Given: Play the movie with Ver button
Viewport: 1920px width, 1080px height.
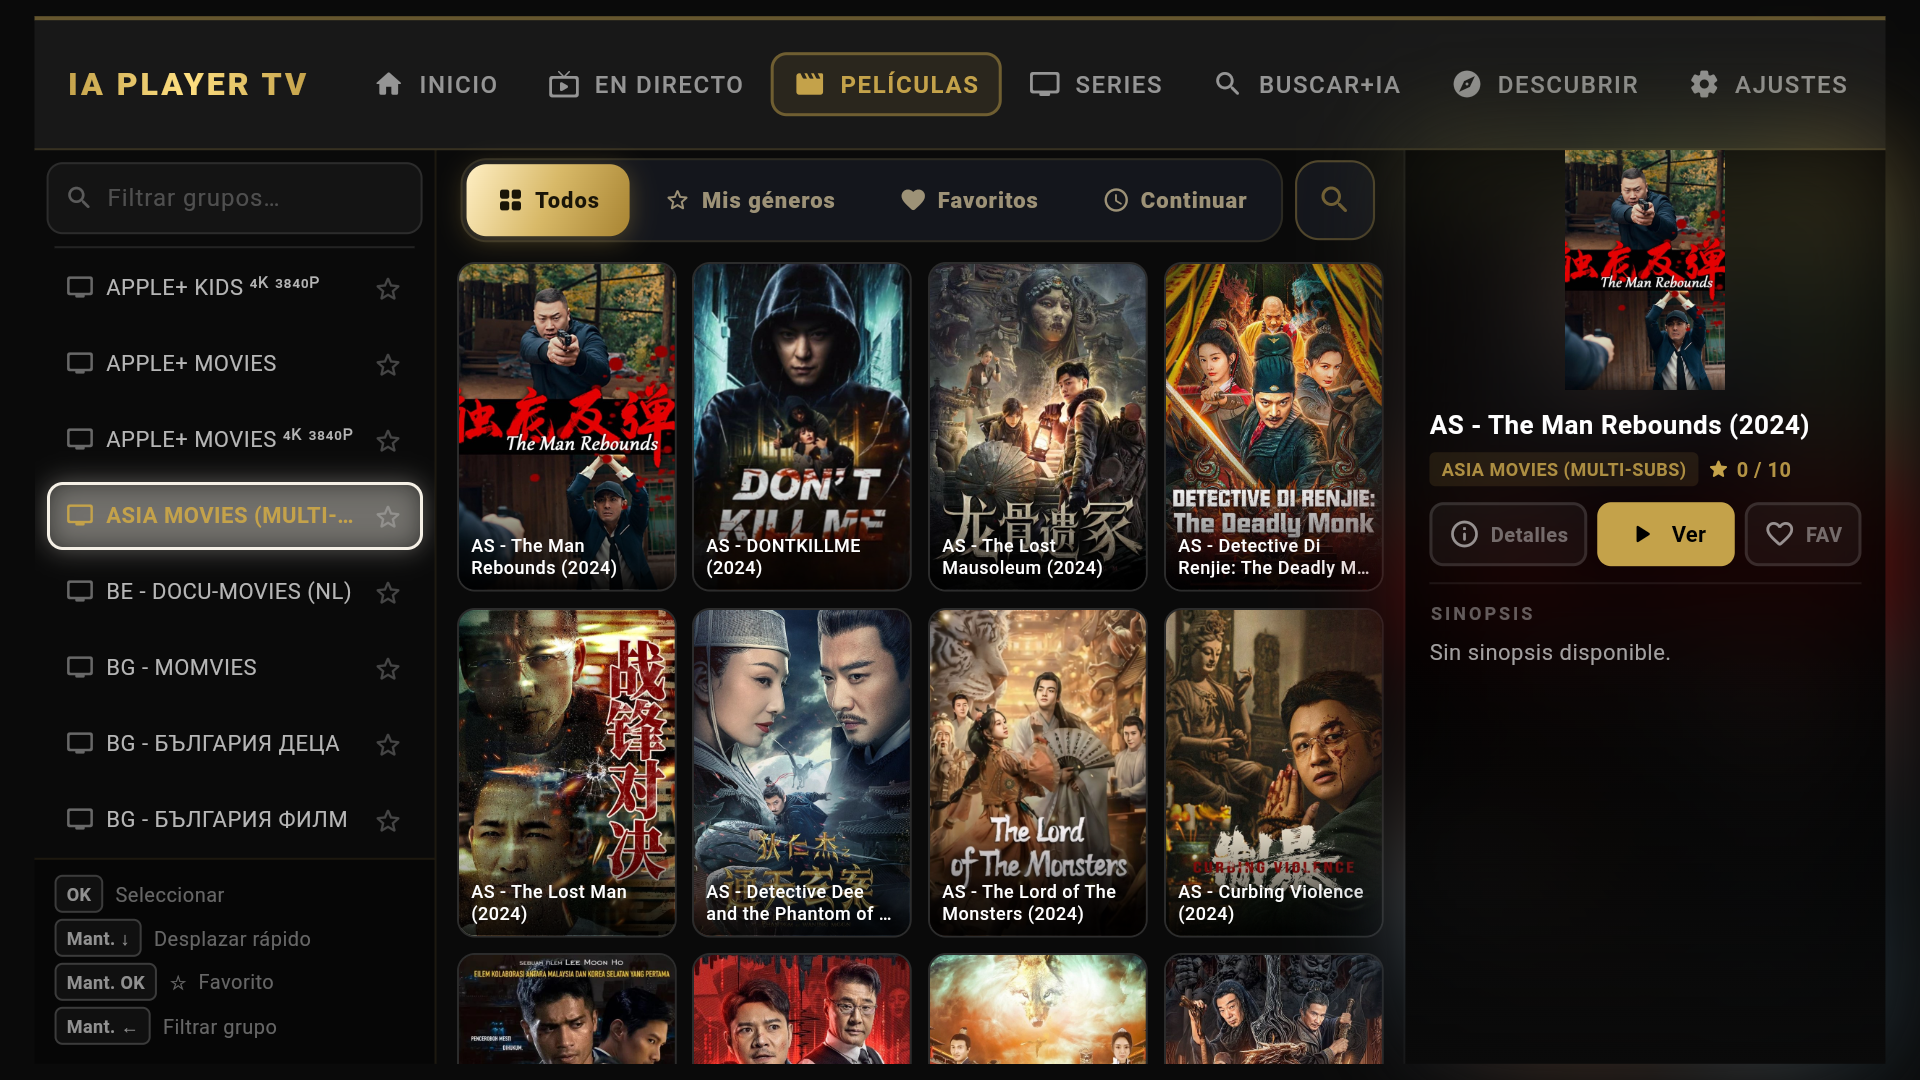Looking at the screenshot, I should click(x=1666, y=535).
